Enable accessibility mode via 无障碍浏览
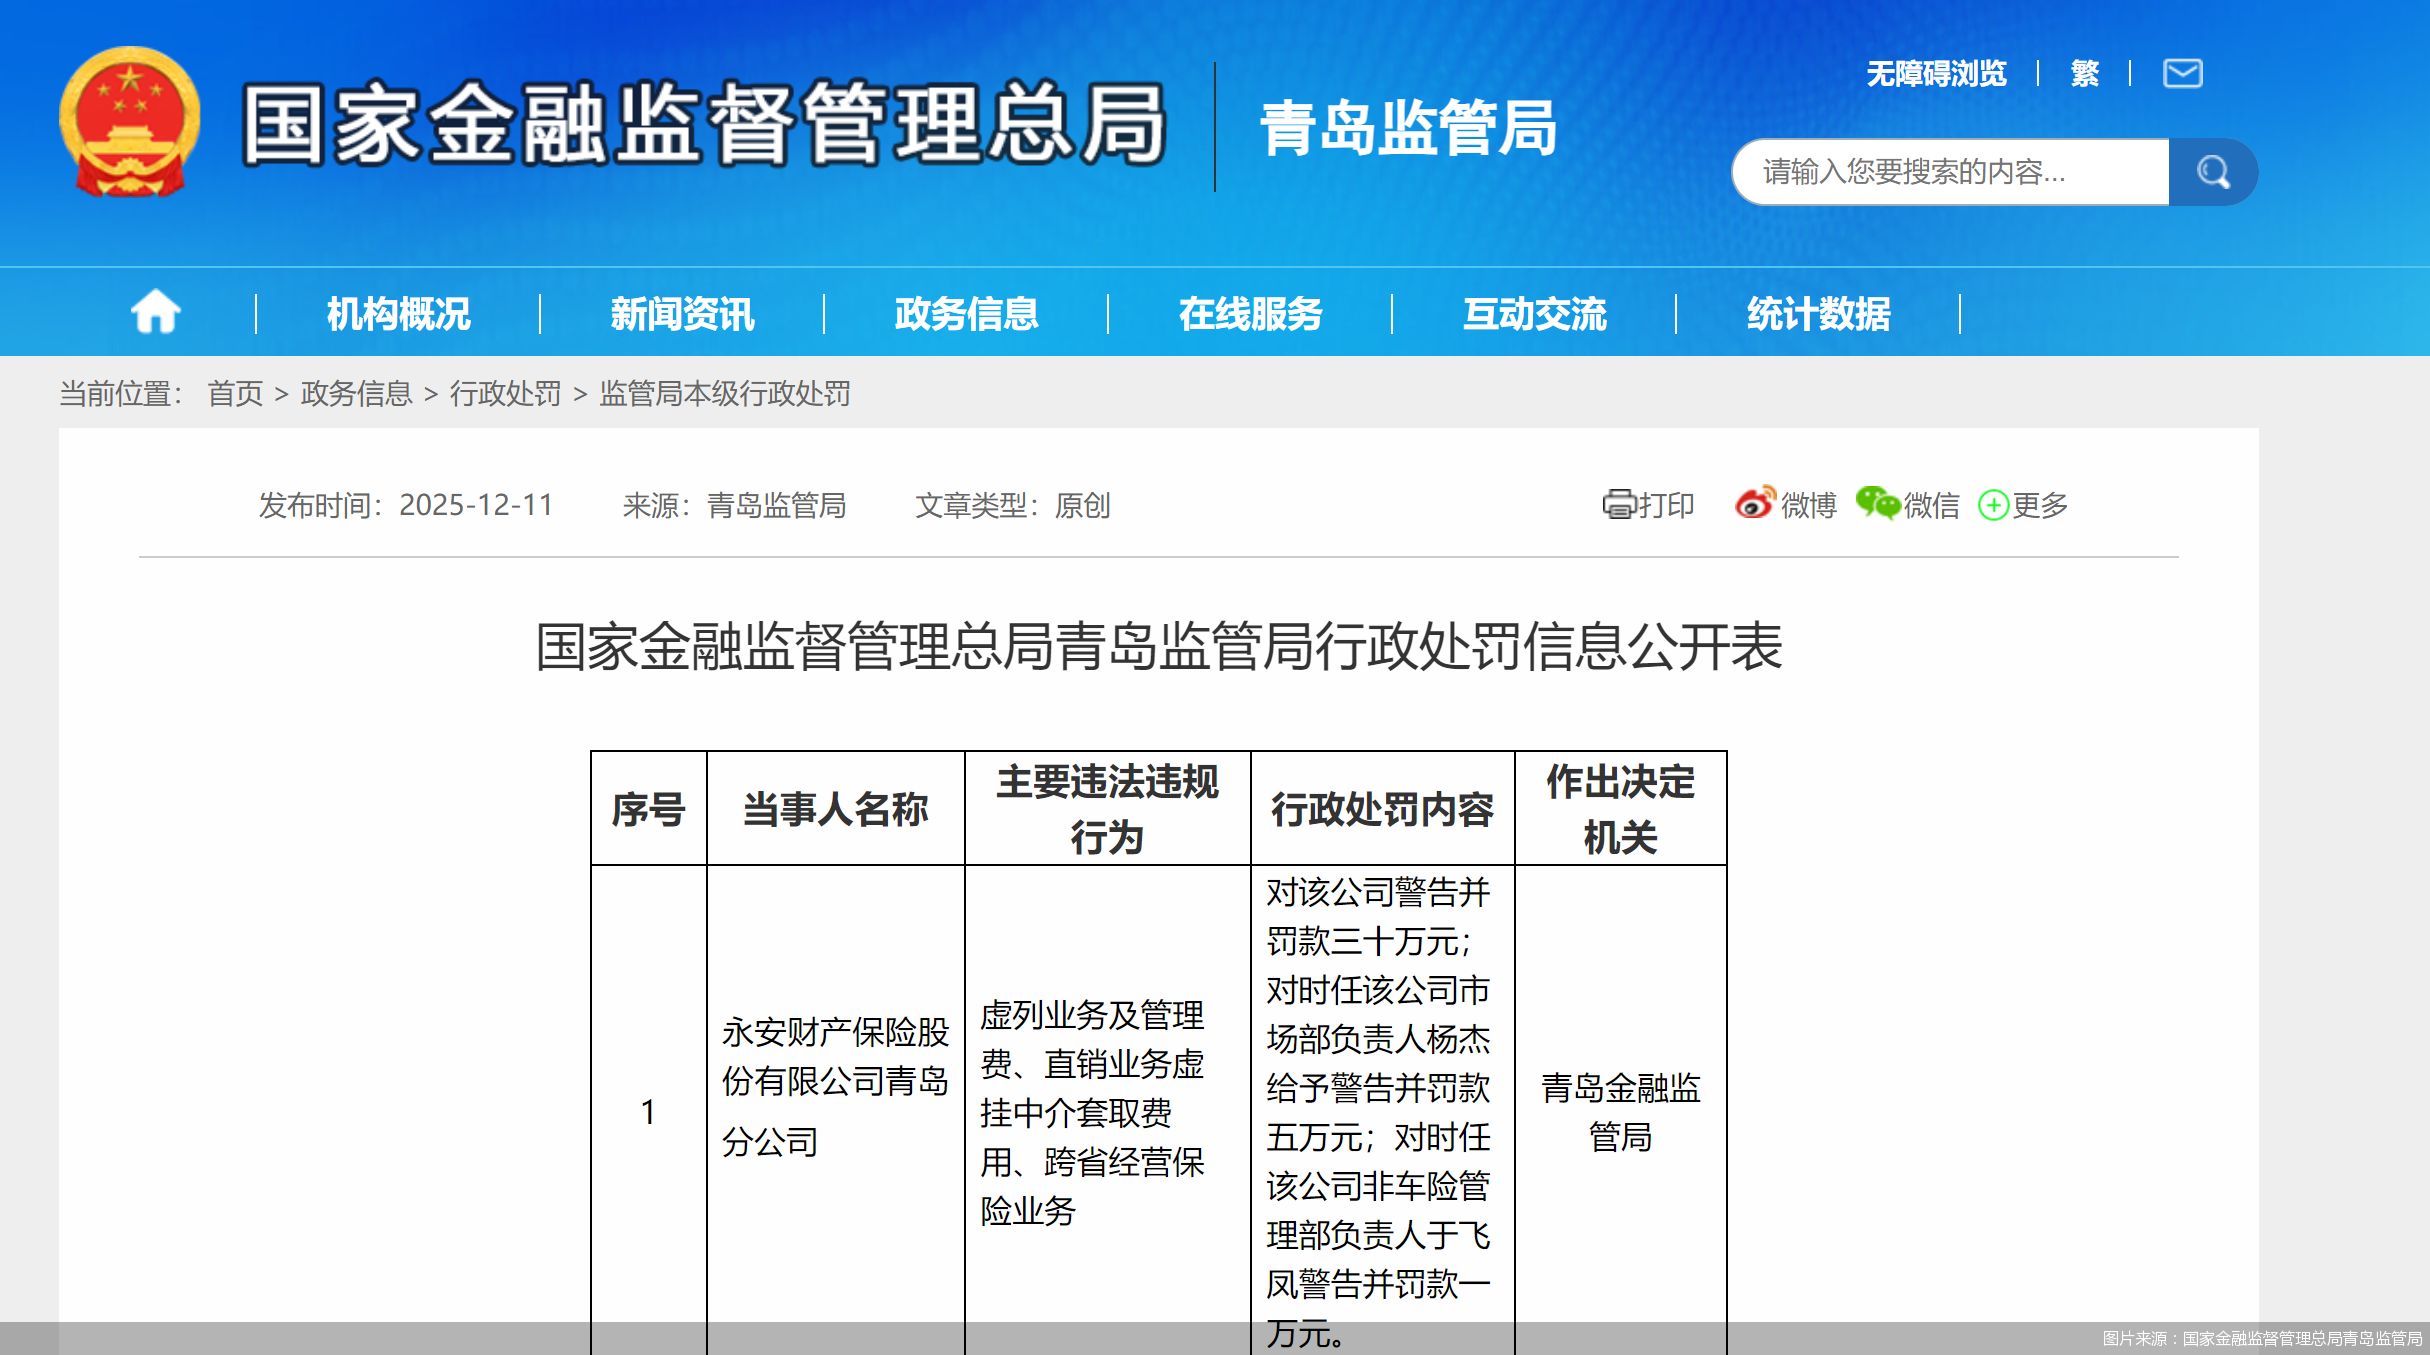 tap(1936, 75)
